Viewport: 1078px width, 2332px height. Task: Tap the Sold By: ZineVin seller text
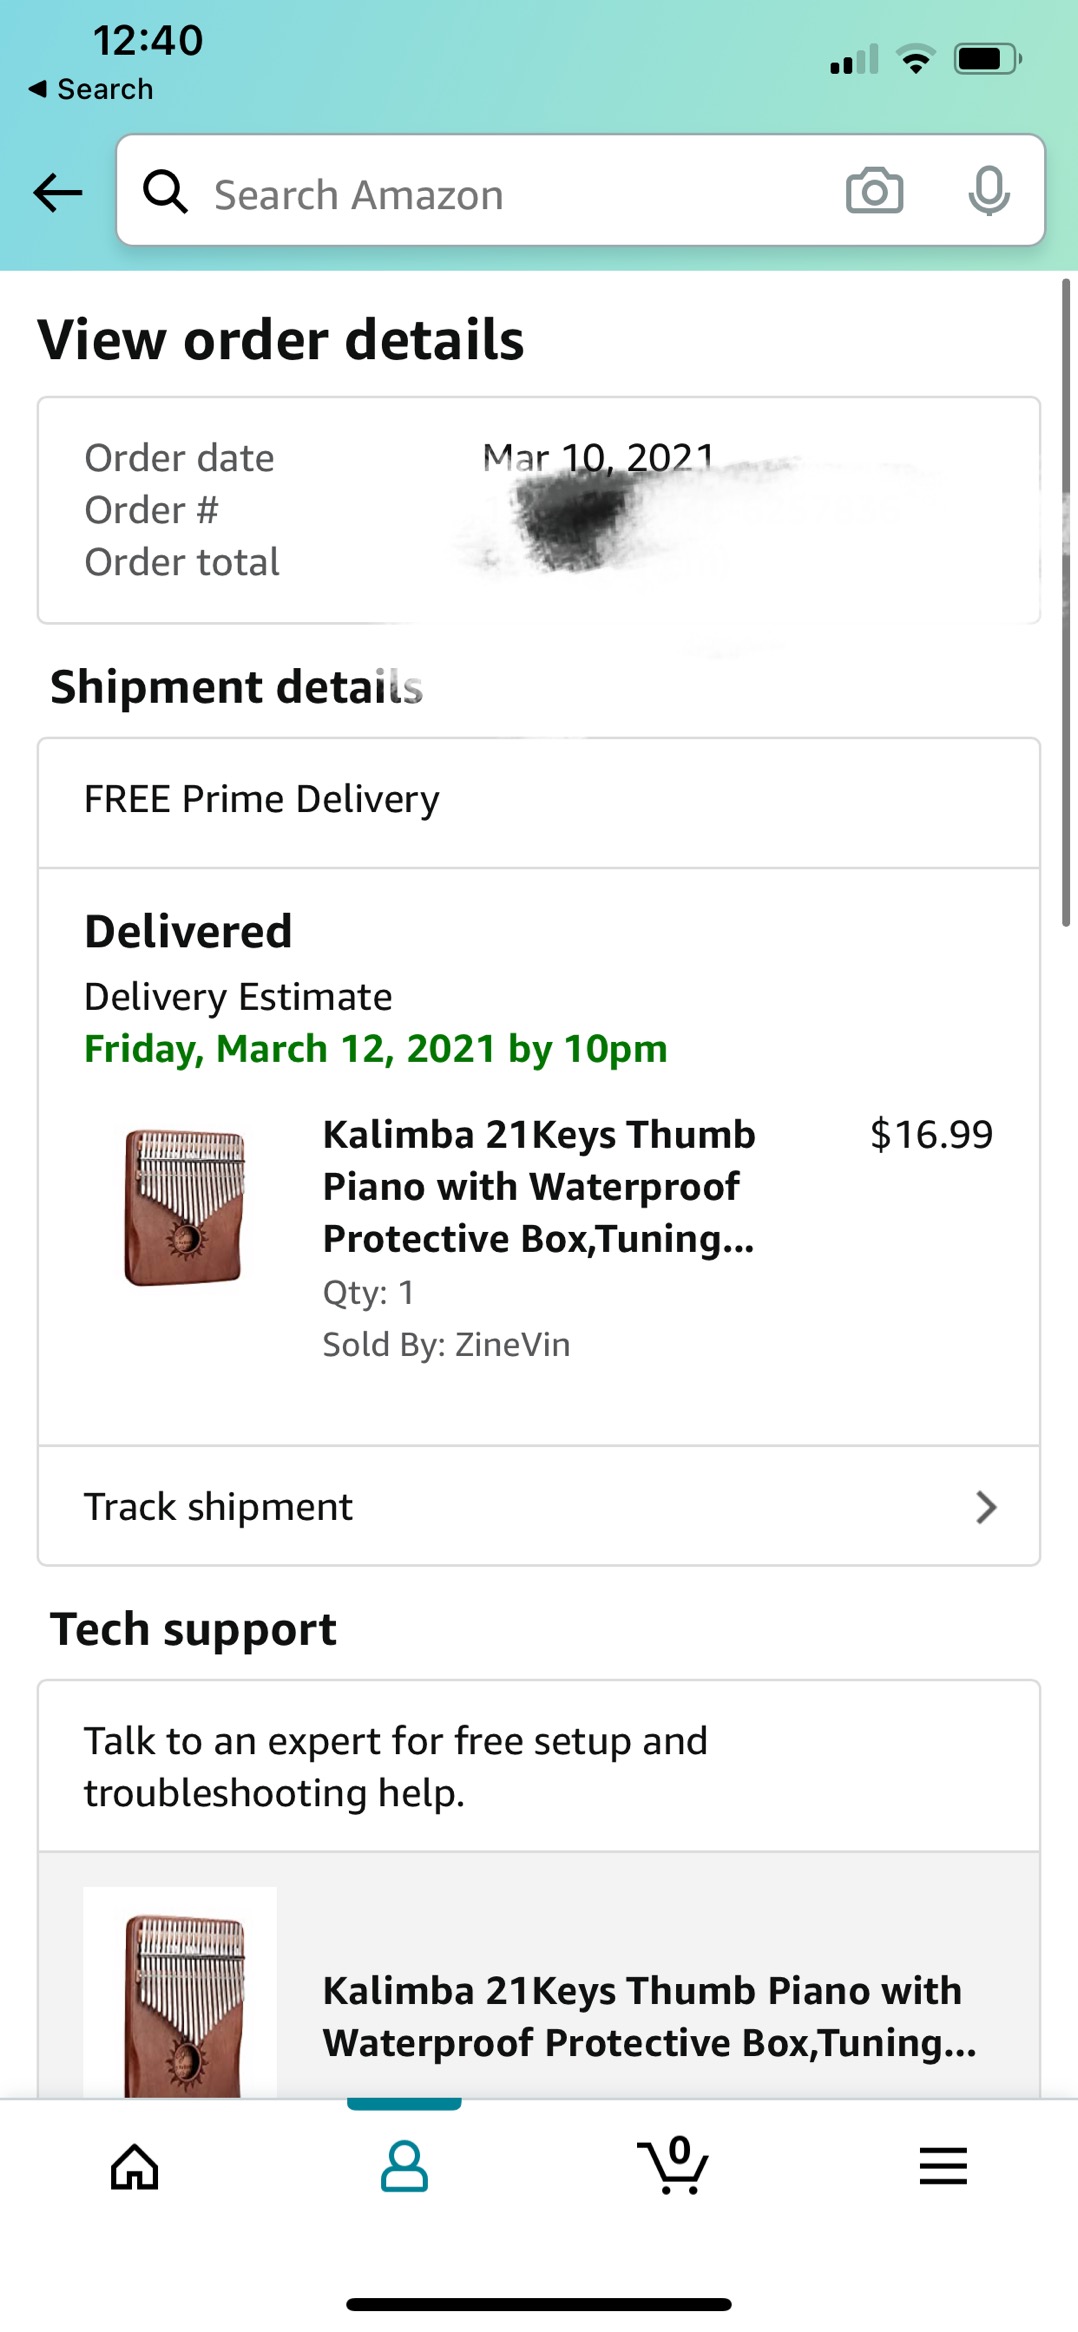pos(446,1345)
